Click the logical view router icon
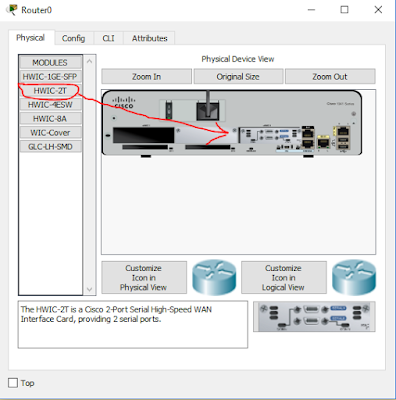Viewport: 396px width, 400px height. [x=354, y=277]
